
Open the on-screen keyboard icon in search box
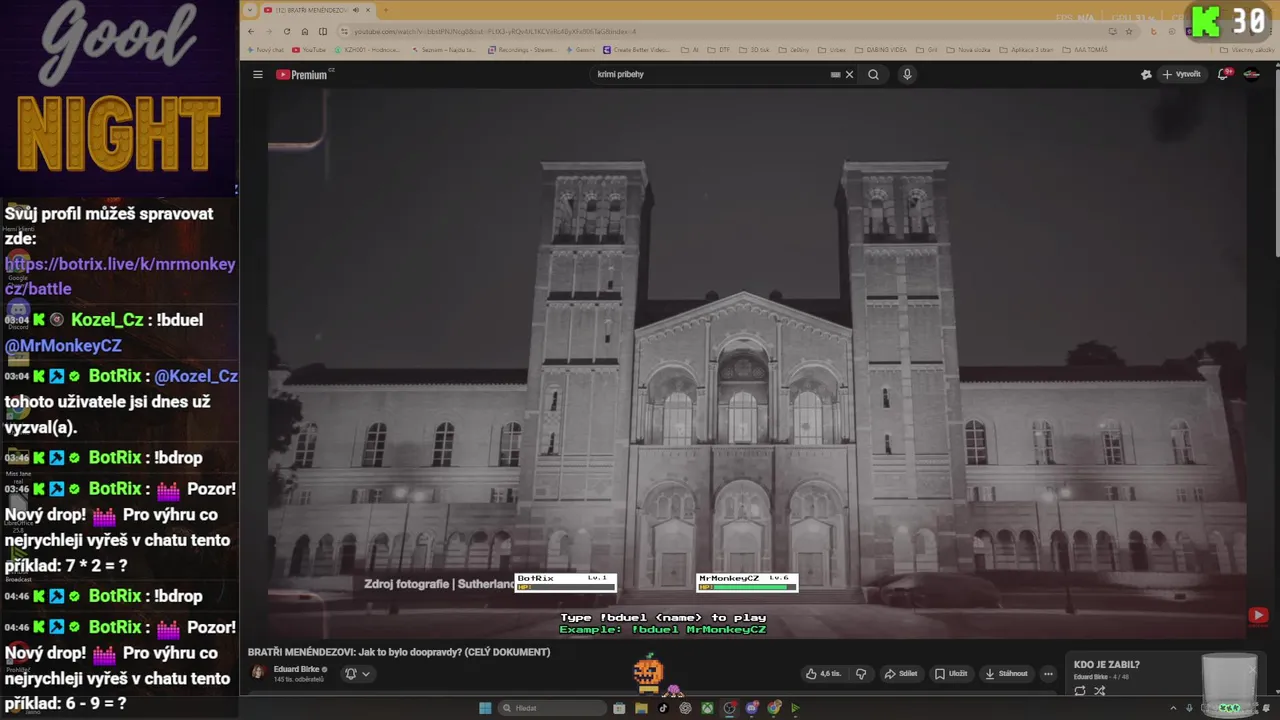[835, 74]
